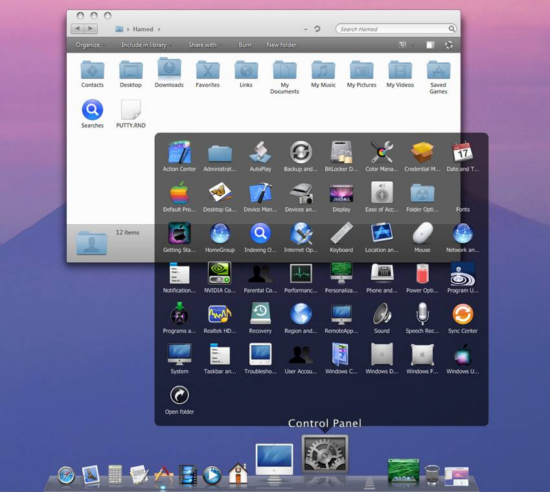
Task: Open Default Programs apple icon
Action: (x=179, y=193)
